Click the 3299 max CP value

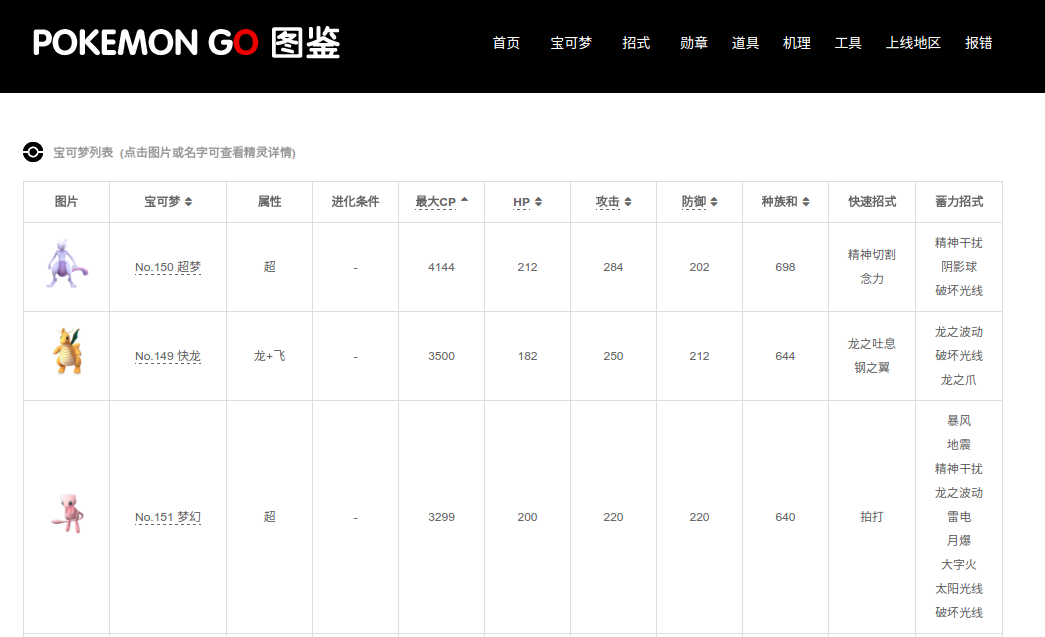441,516
